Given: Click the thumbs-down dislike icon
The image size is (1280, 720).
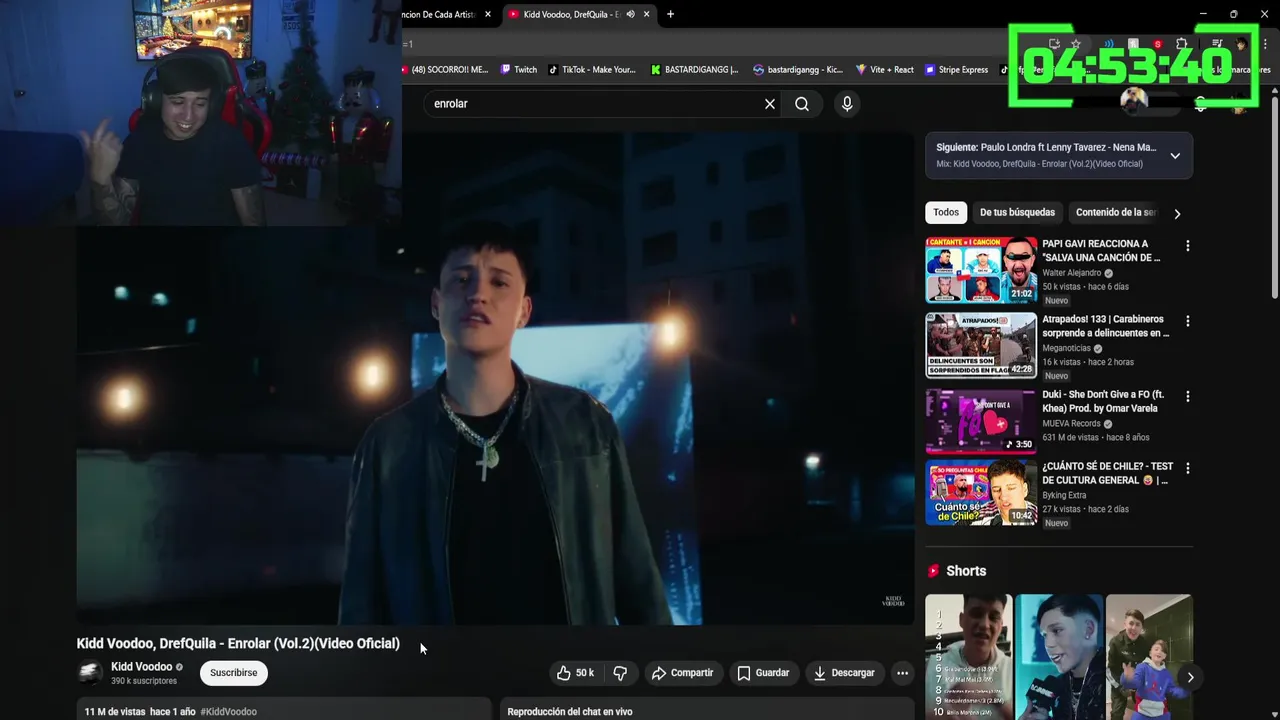Looking at the screenshot, I should [620, 673].
